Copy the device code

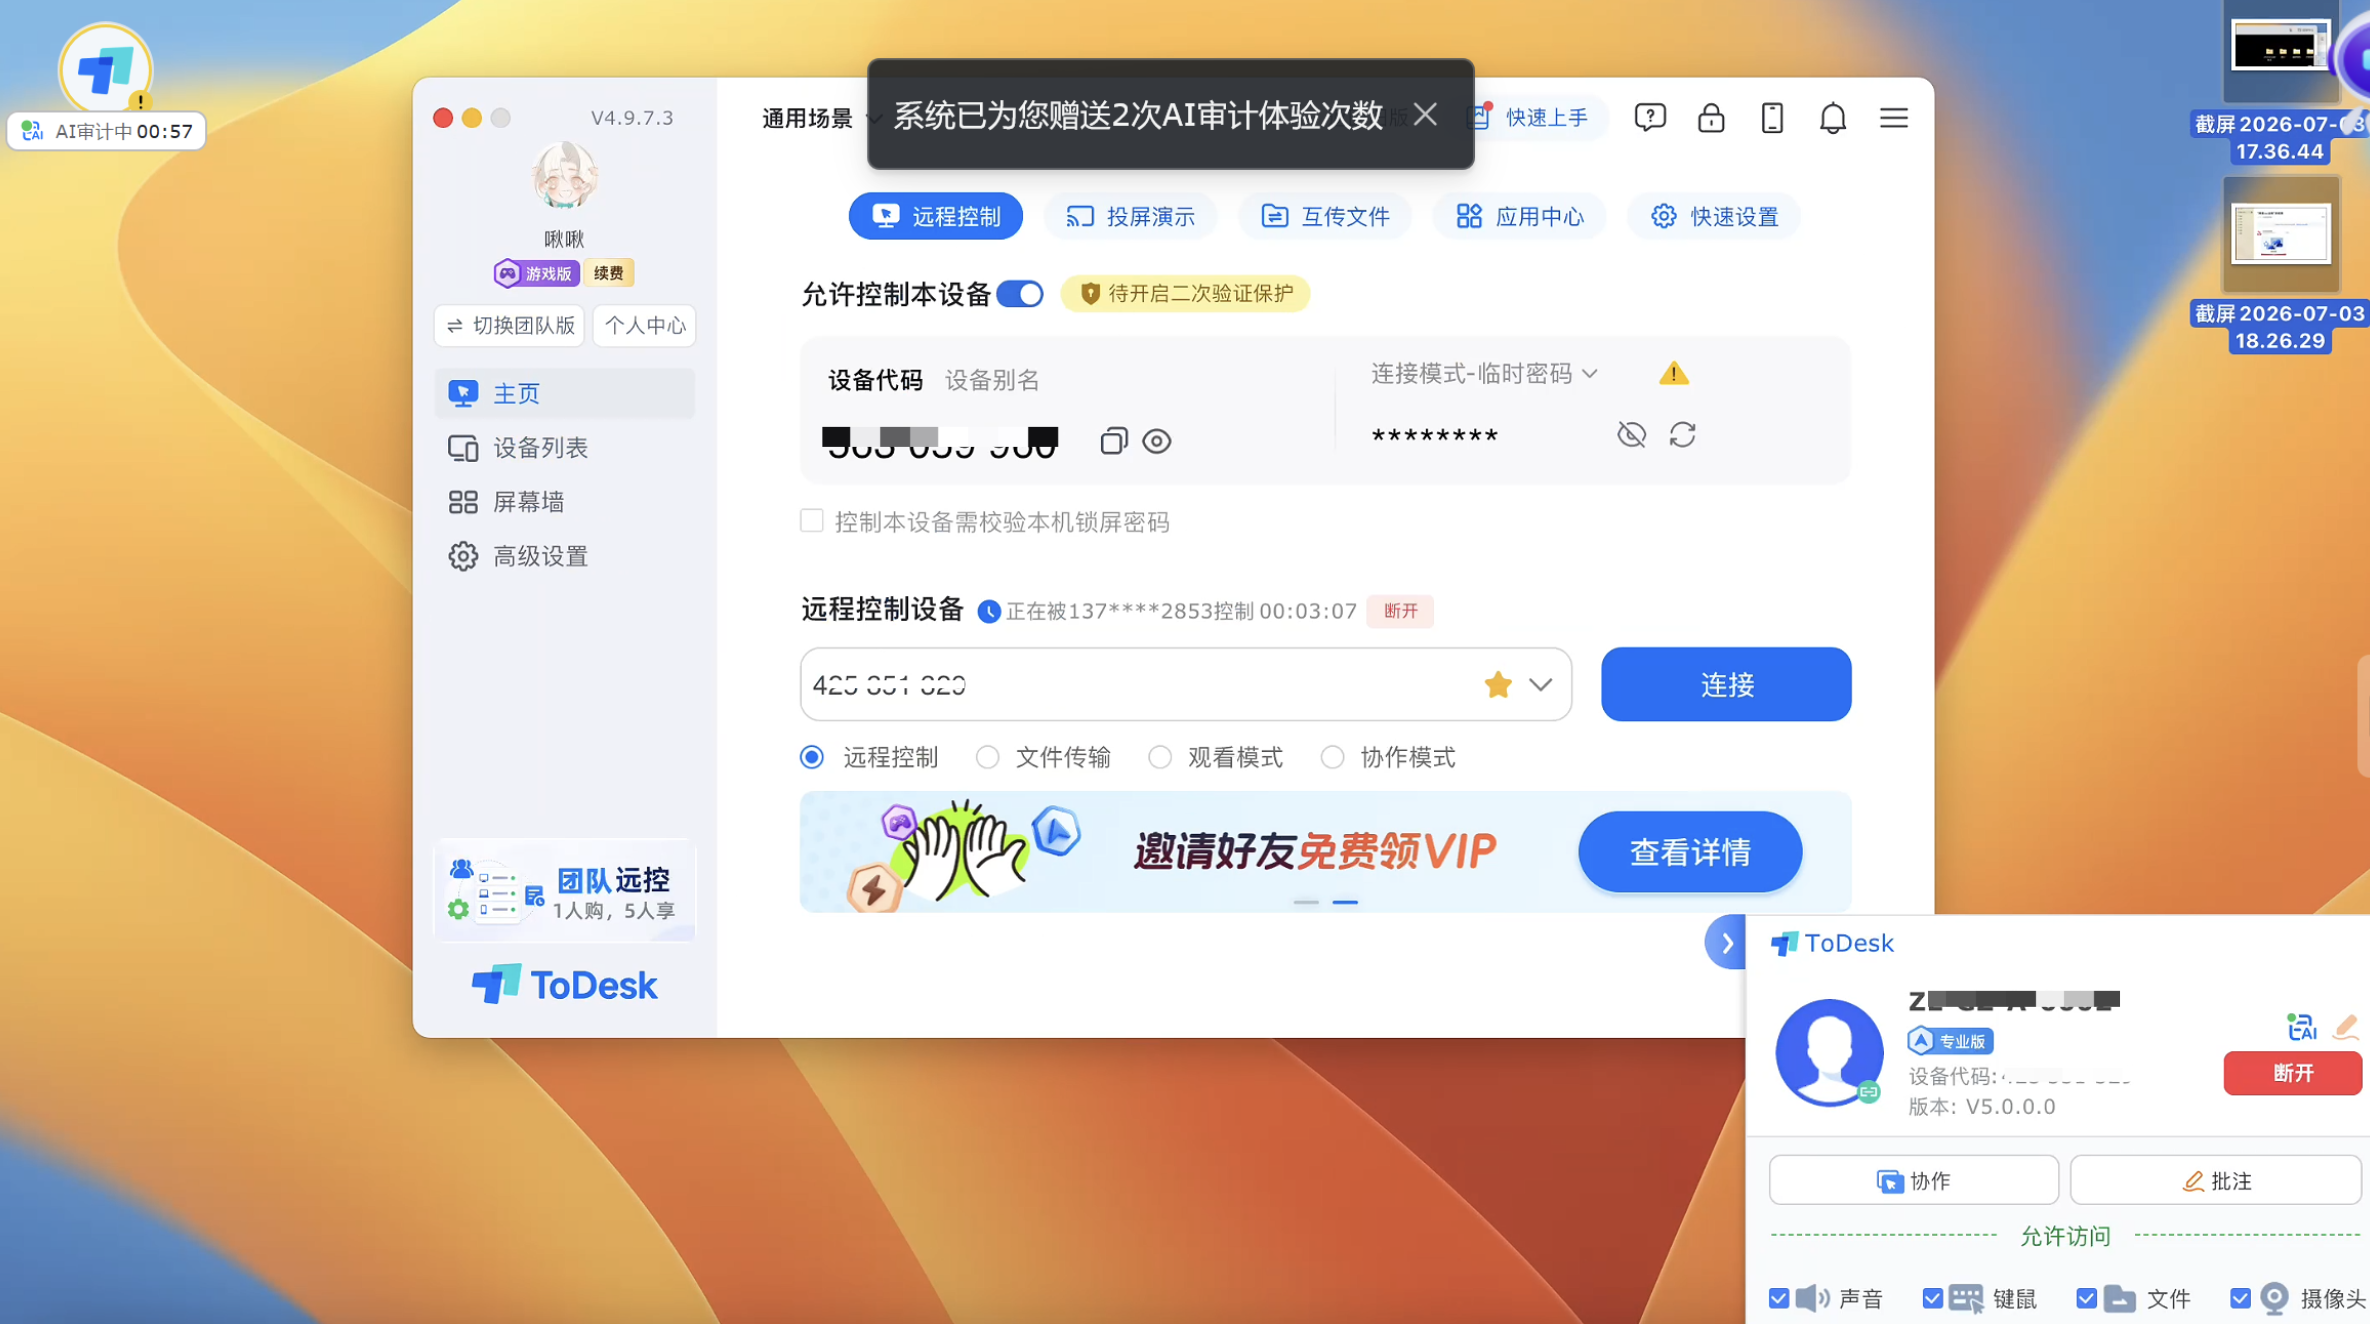pos(1113,441)
